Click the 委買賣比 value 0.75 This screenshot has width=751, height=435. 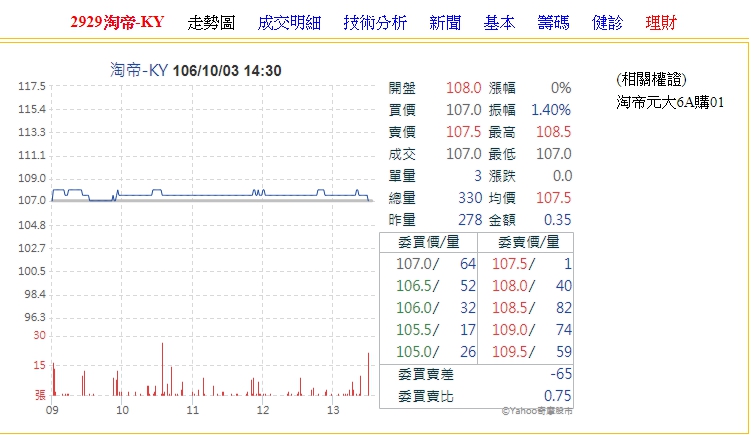[558, 396]
